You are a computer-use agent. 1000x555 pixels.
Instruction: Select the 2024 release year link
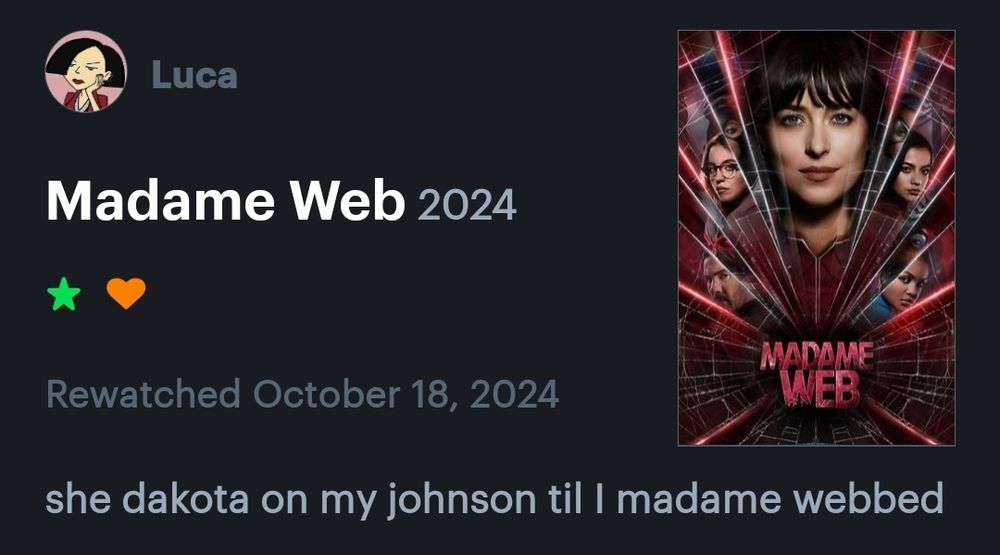coord(467,205)
